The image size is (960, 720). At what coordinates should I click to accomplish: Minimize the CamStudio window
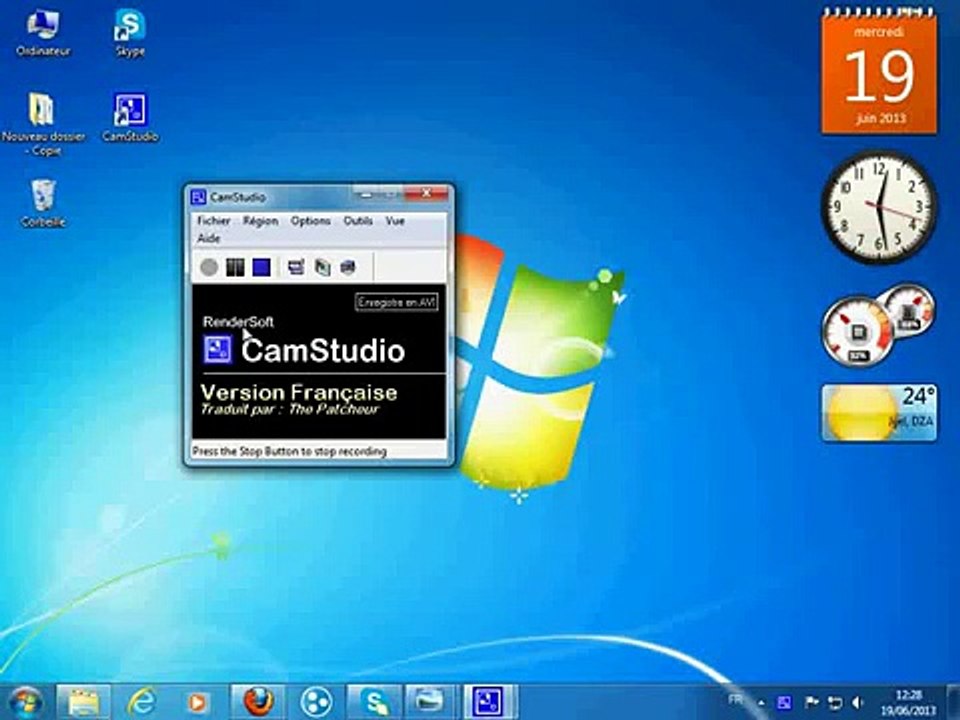(366, 195)
